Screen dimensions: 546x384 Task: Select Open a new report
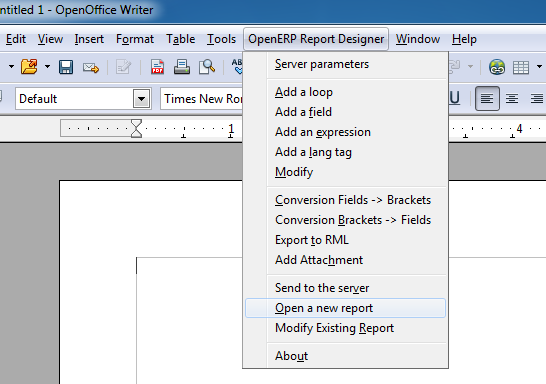coord(345,308)
